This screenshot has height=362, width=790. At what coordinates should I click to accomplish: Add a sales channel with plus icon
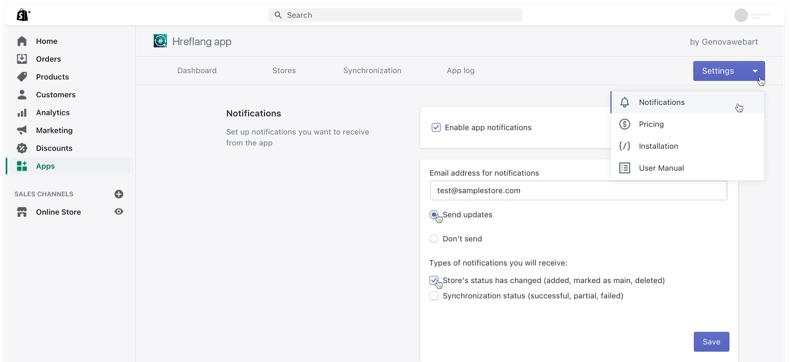click(x=119, y=194)
